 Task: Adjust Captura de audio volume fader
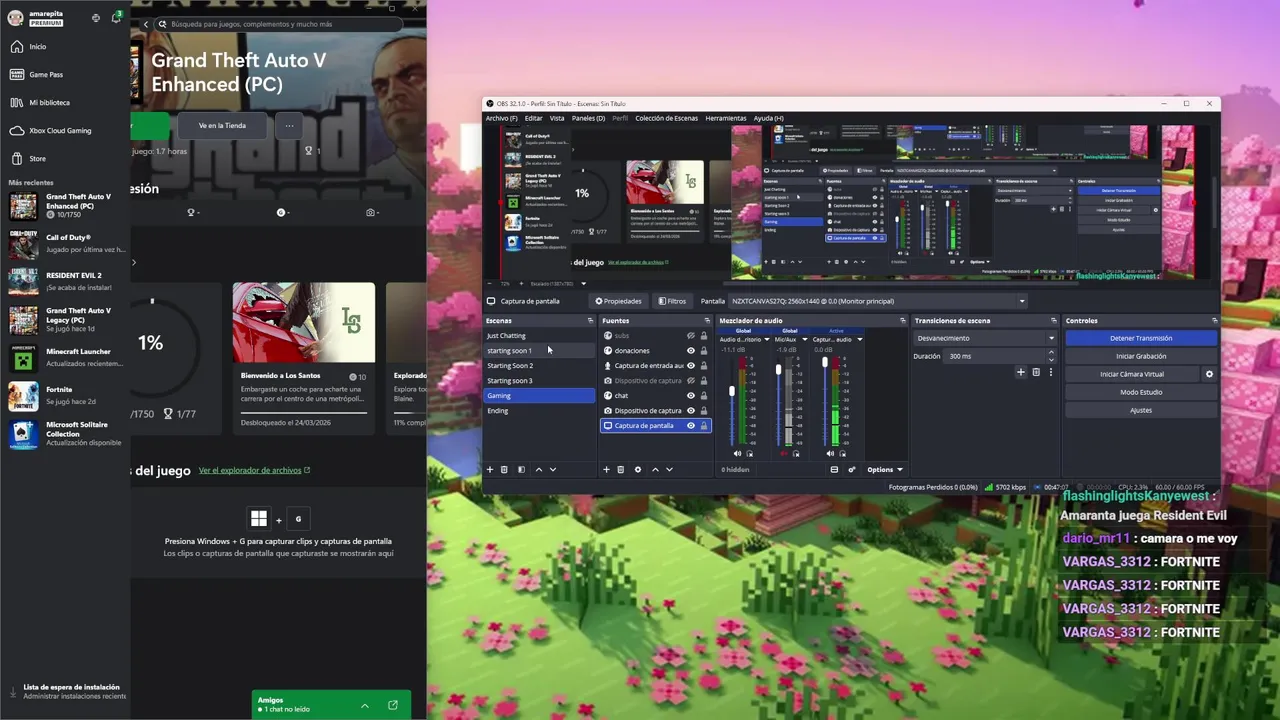coord(825,362)
